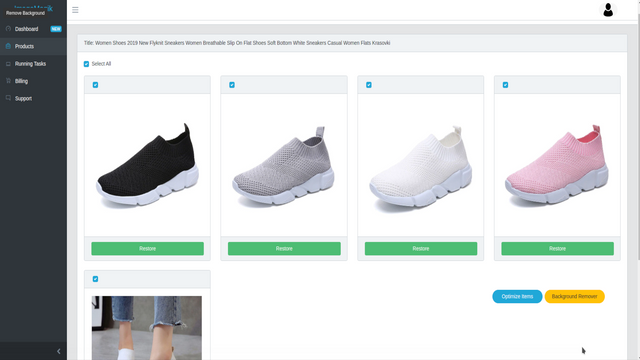This screenshot has width=640, height=360.
Task: Click Restore under the white sneaker
Action: (421, 249)
